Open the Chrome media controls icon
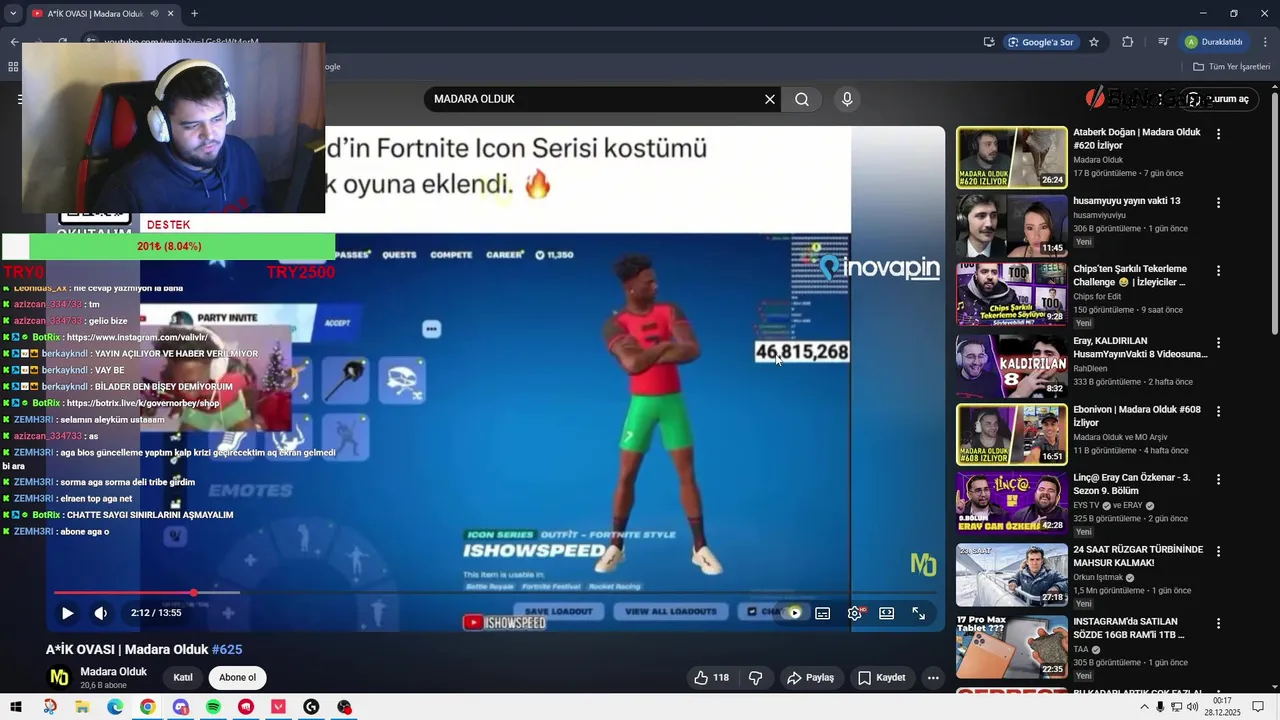This screenshot has height=720, width=1280. coord(1163,42)
